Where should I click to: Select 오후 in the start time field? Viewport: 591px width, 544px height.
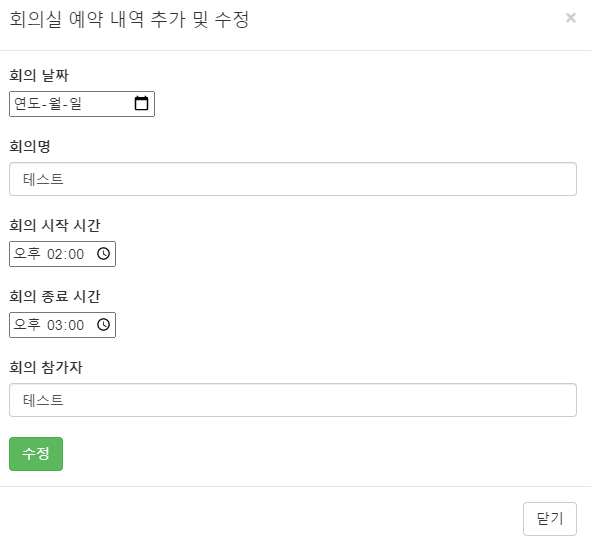pos(27,253)
